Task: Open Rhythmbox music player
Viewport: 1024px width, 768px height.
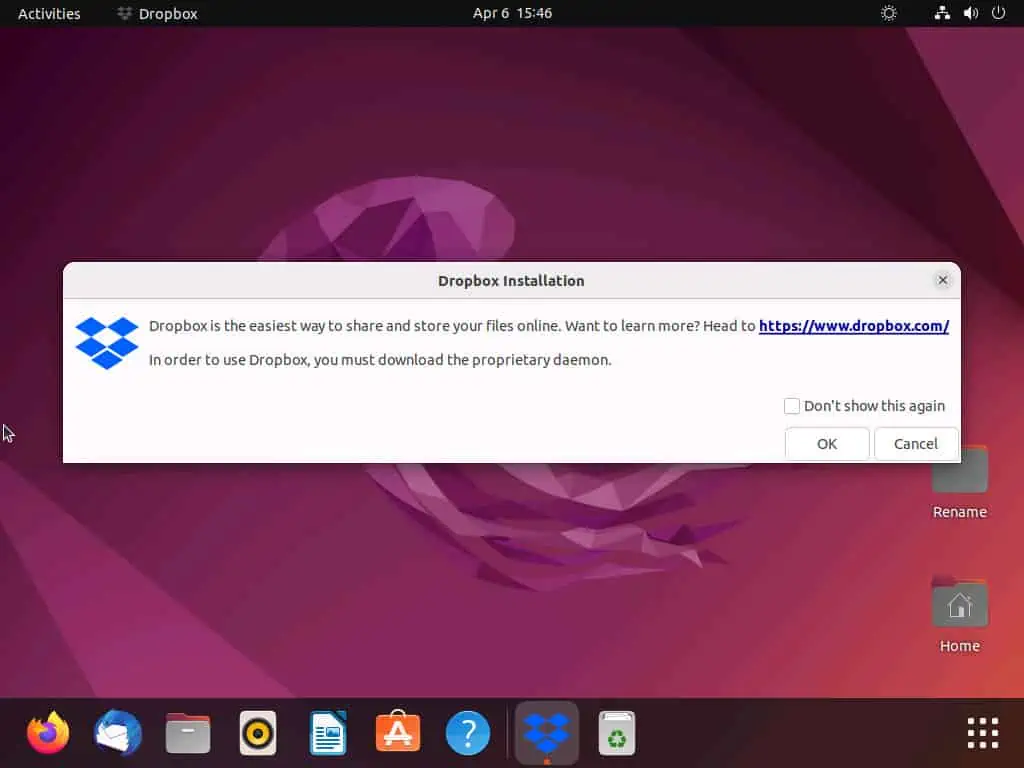Action: pos(258,734)
